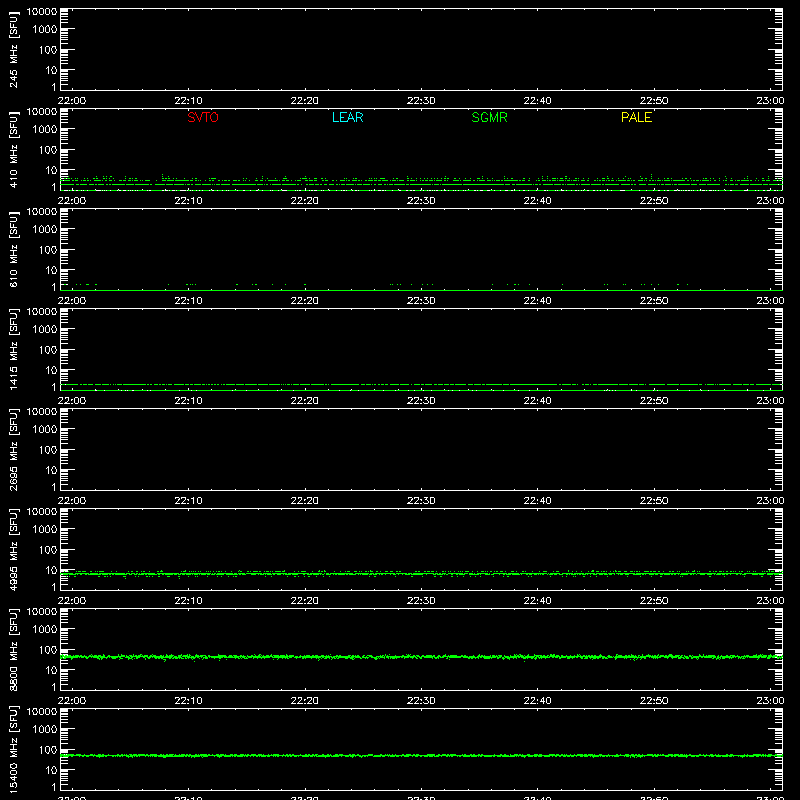Select the 1415 MHz [SFU] axis title
Image resolution: width=800 pixels, height=800 pixels.
click(13, 349)
